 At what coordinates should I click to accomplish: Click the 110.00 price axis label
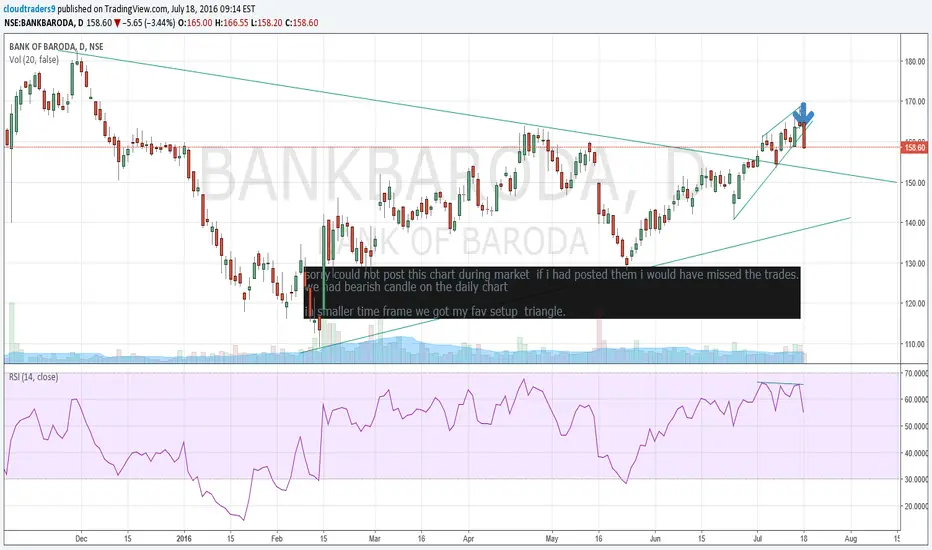point(914,344)
